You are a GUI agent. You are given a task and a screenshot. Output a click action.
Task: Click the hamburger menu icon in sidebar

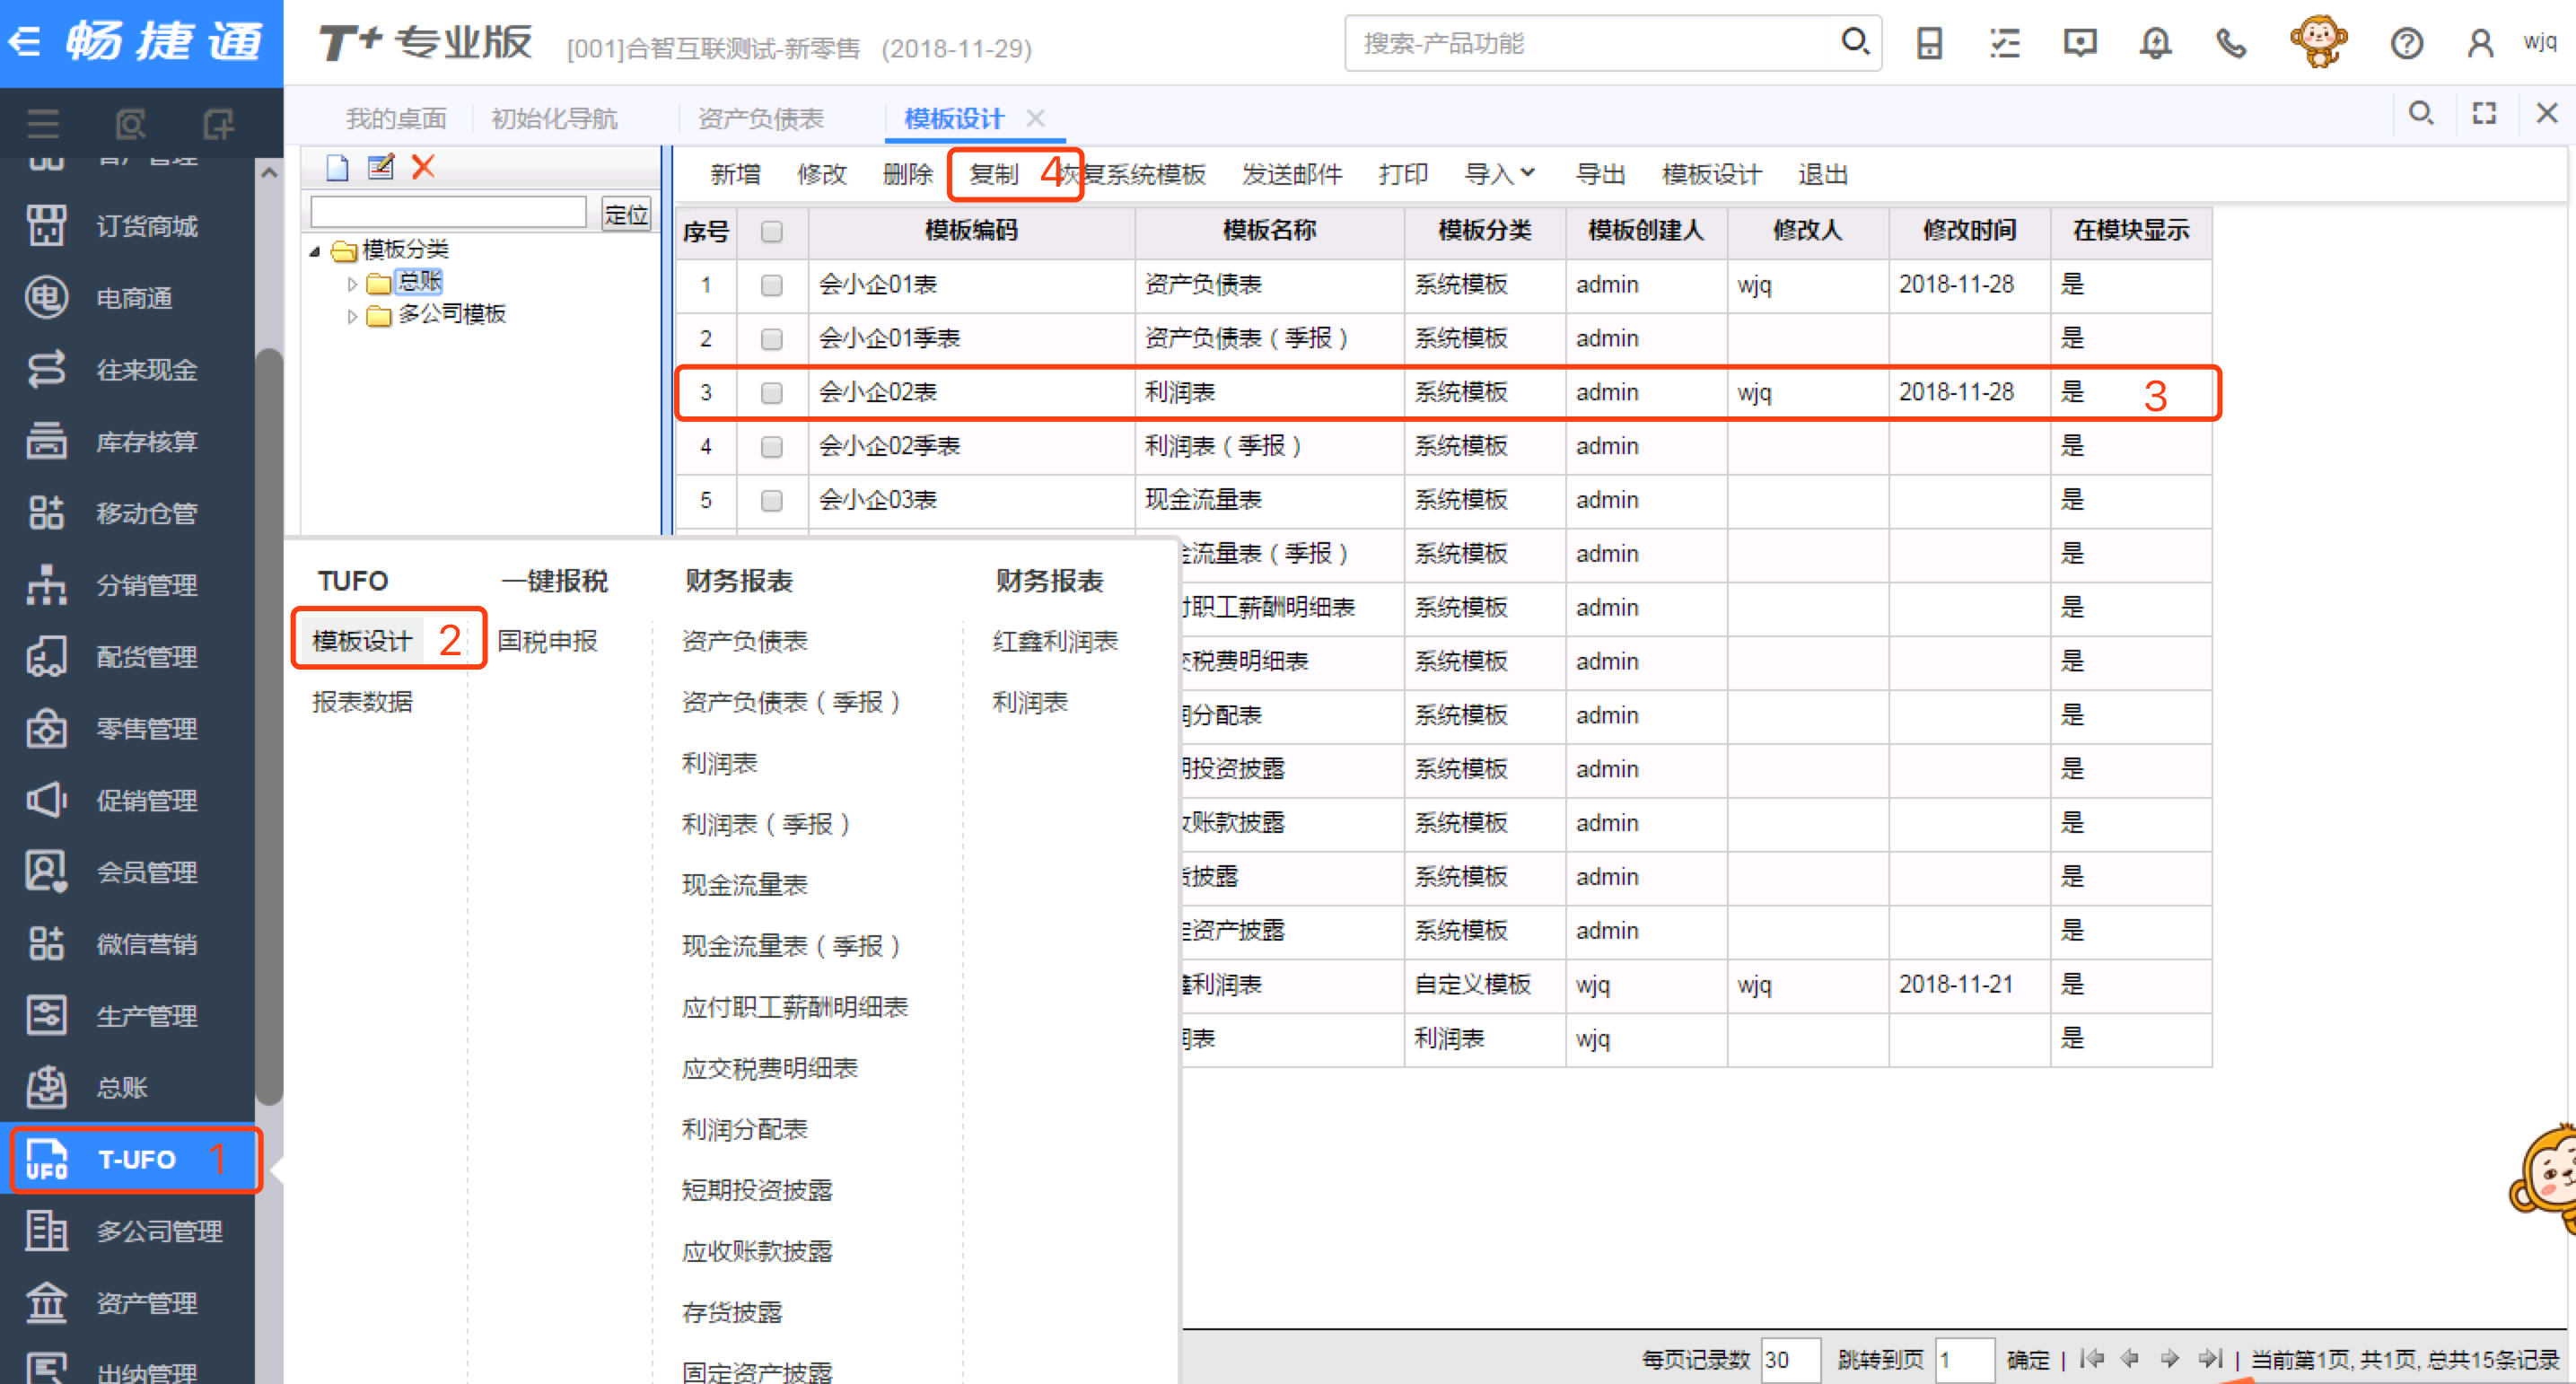(43, 123)
